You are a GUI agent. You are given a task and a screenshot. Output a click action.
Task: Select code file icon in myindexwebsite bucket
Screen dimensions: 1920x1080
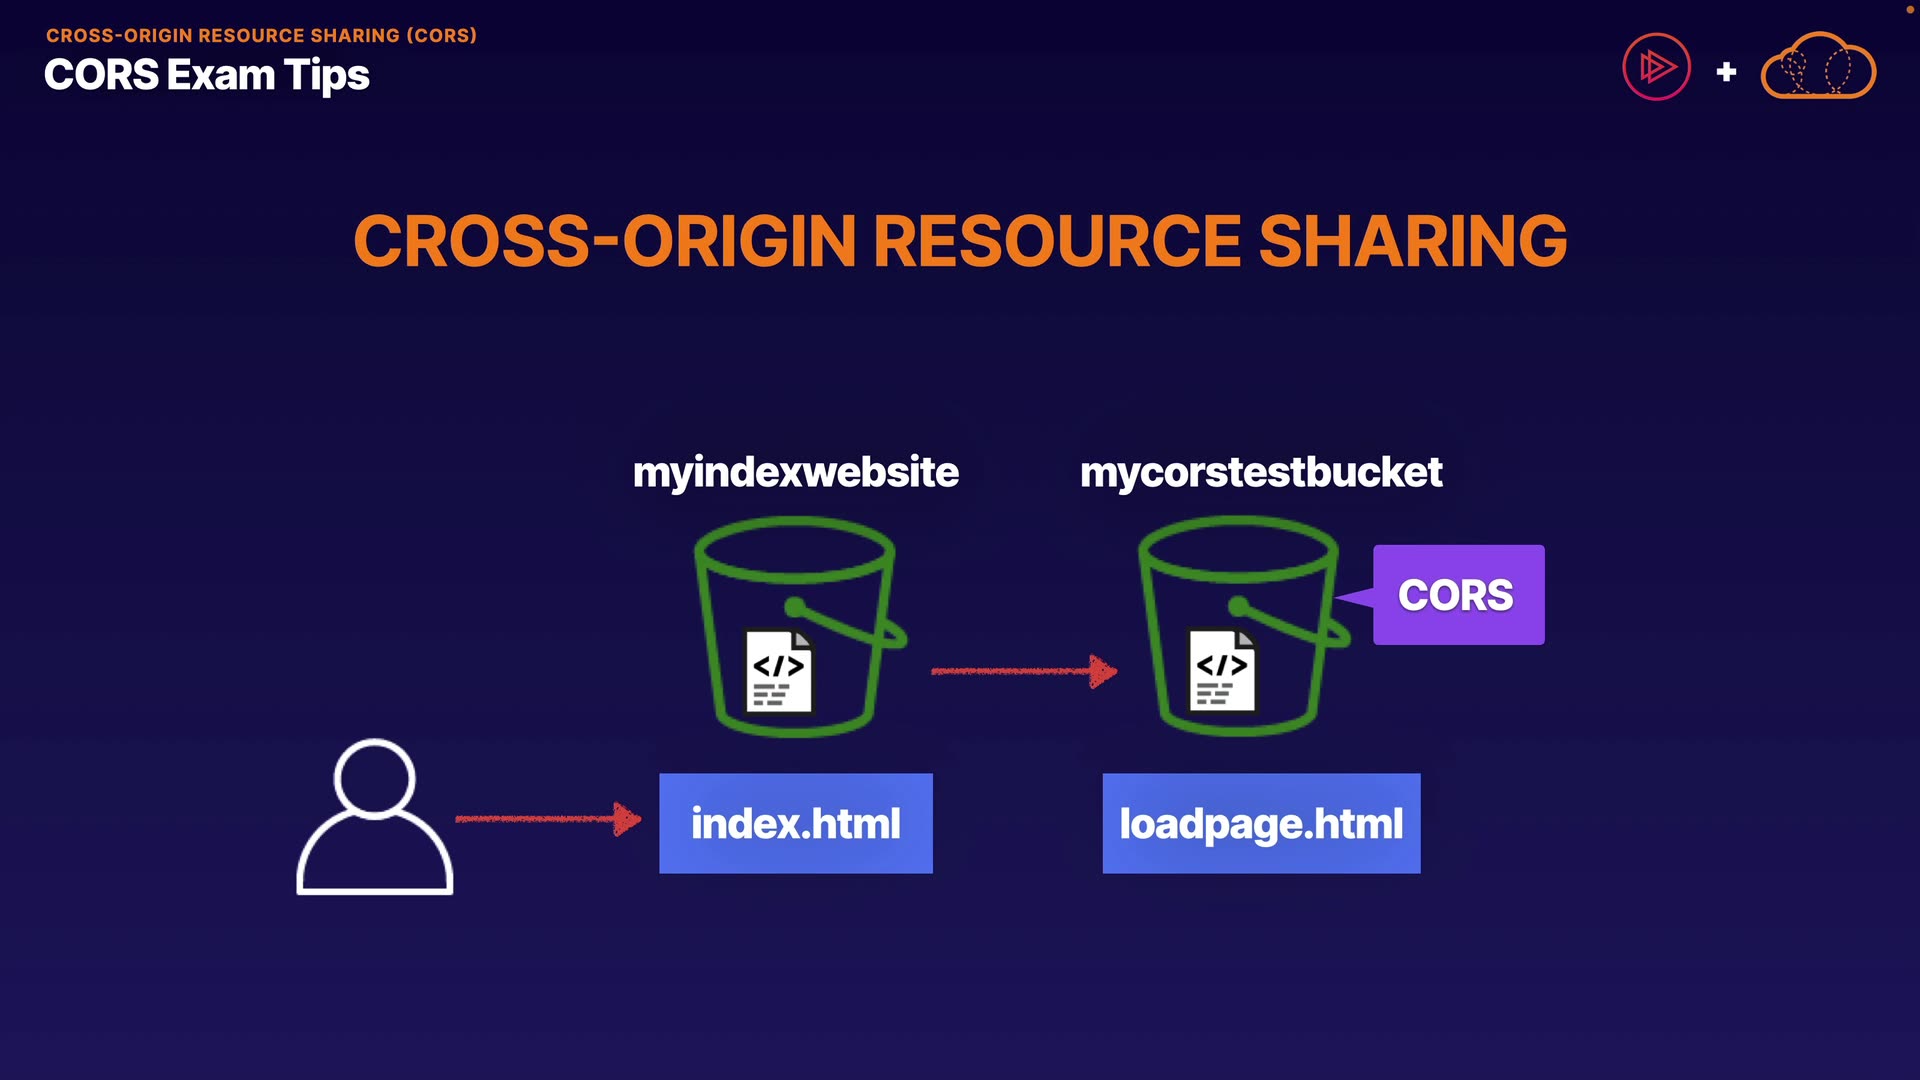point(779,672)
